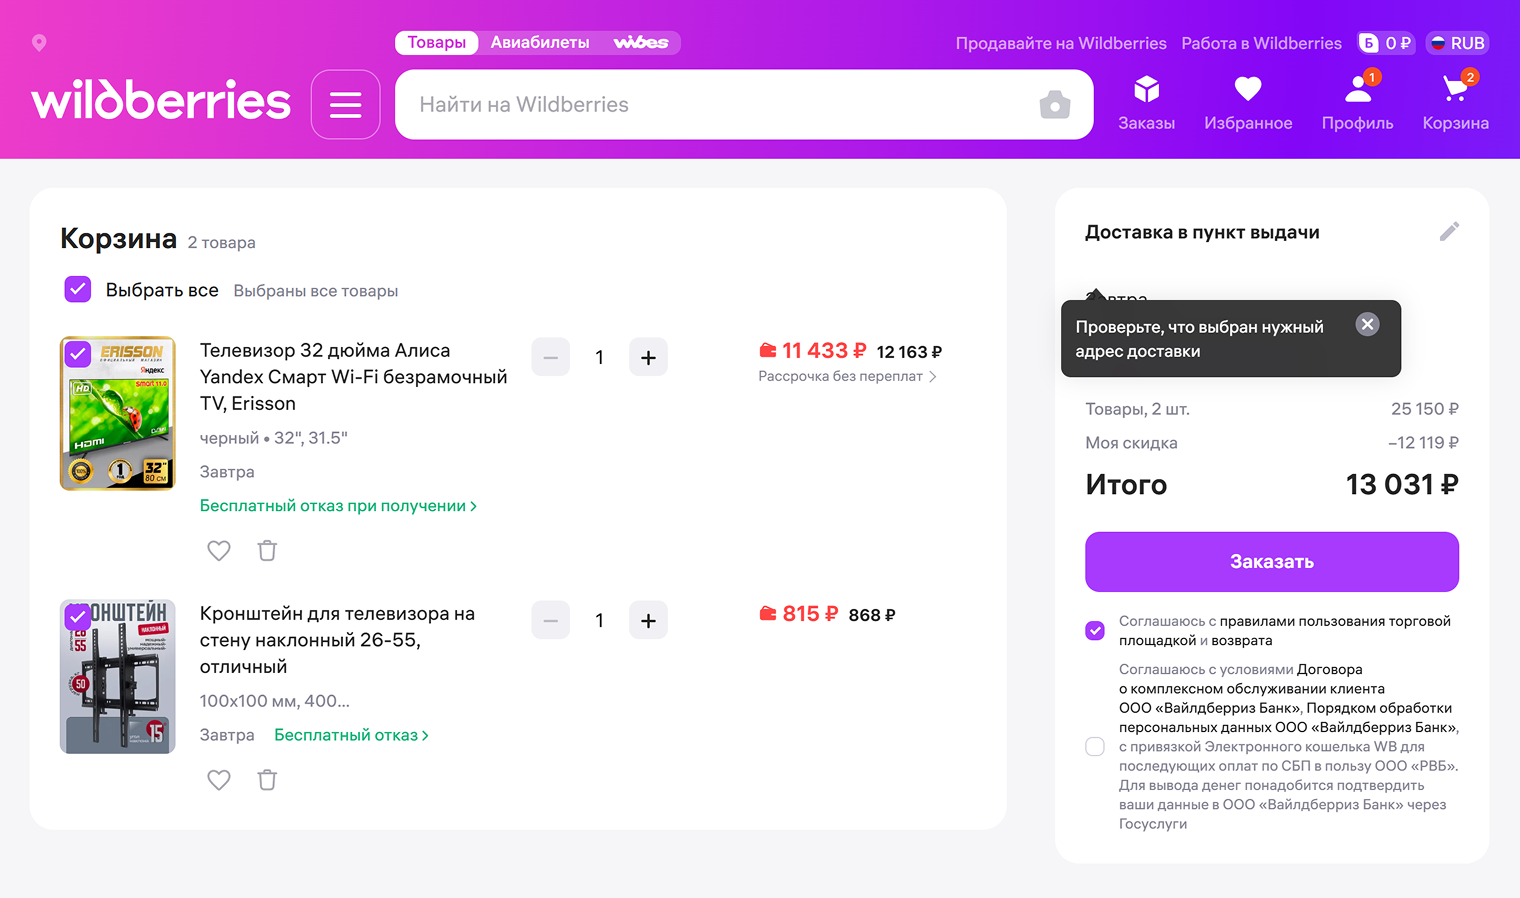Click the Wildberries logo
The height and width of the screenshot is (898, 1520).
(x=161, y=100)
